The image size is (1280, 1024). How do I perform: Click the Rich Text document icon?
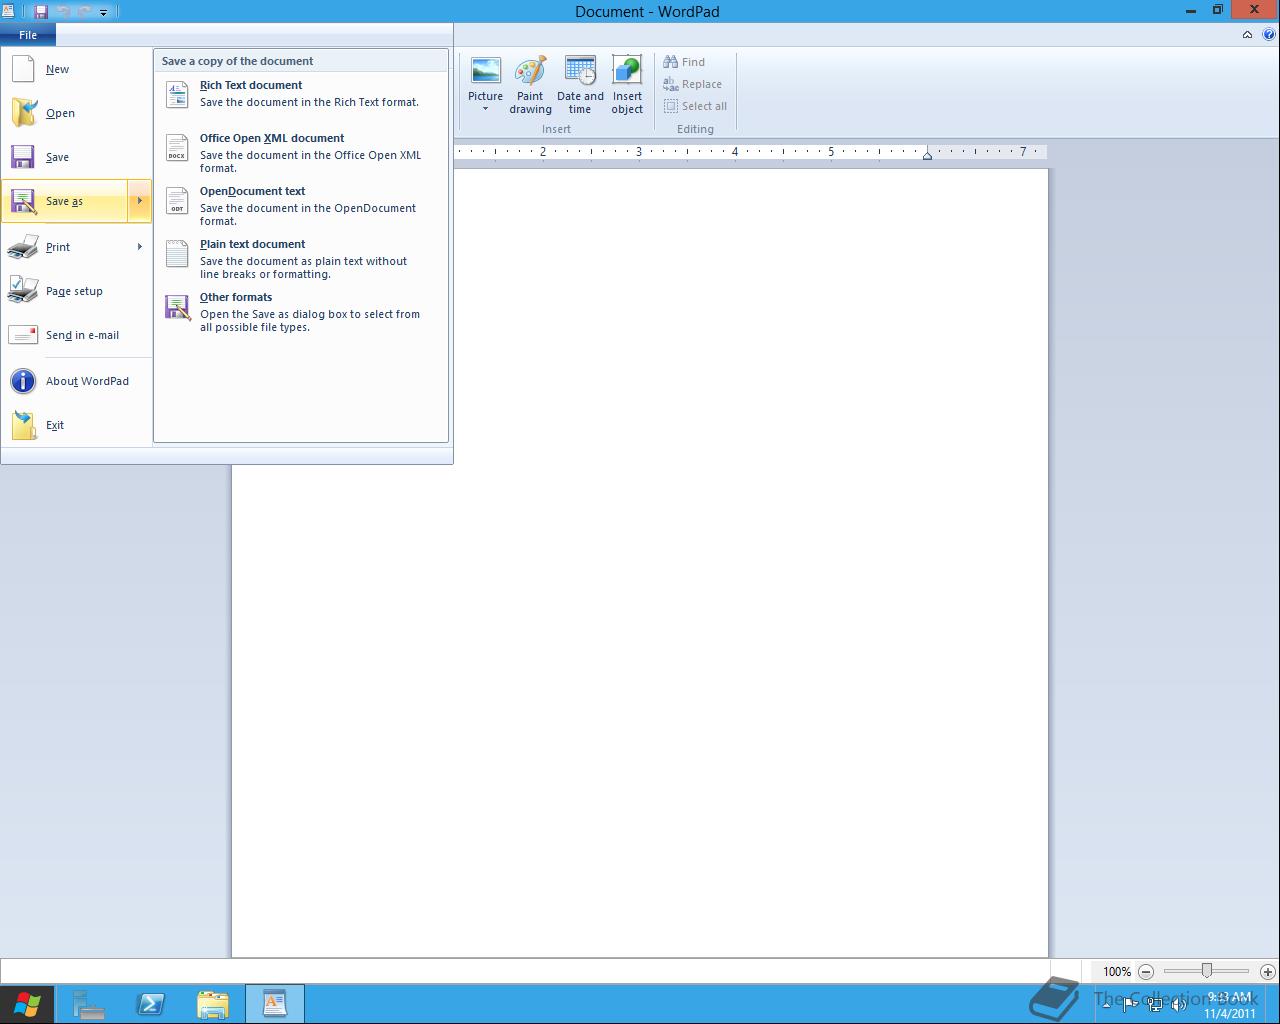click(x=177, y=94)
